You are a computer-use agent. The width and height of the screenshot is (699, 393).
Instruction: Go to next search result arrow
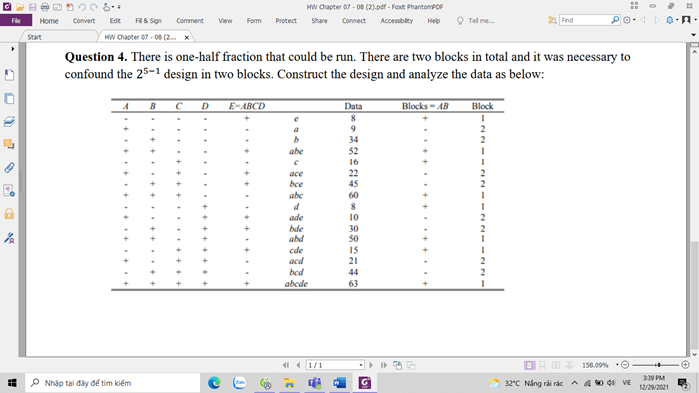click(656, 20)
